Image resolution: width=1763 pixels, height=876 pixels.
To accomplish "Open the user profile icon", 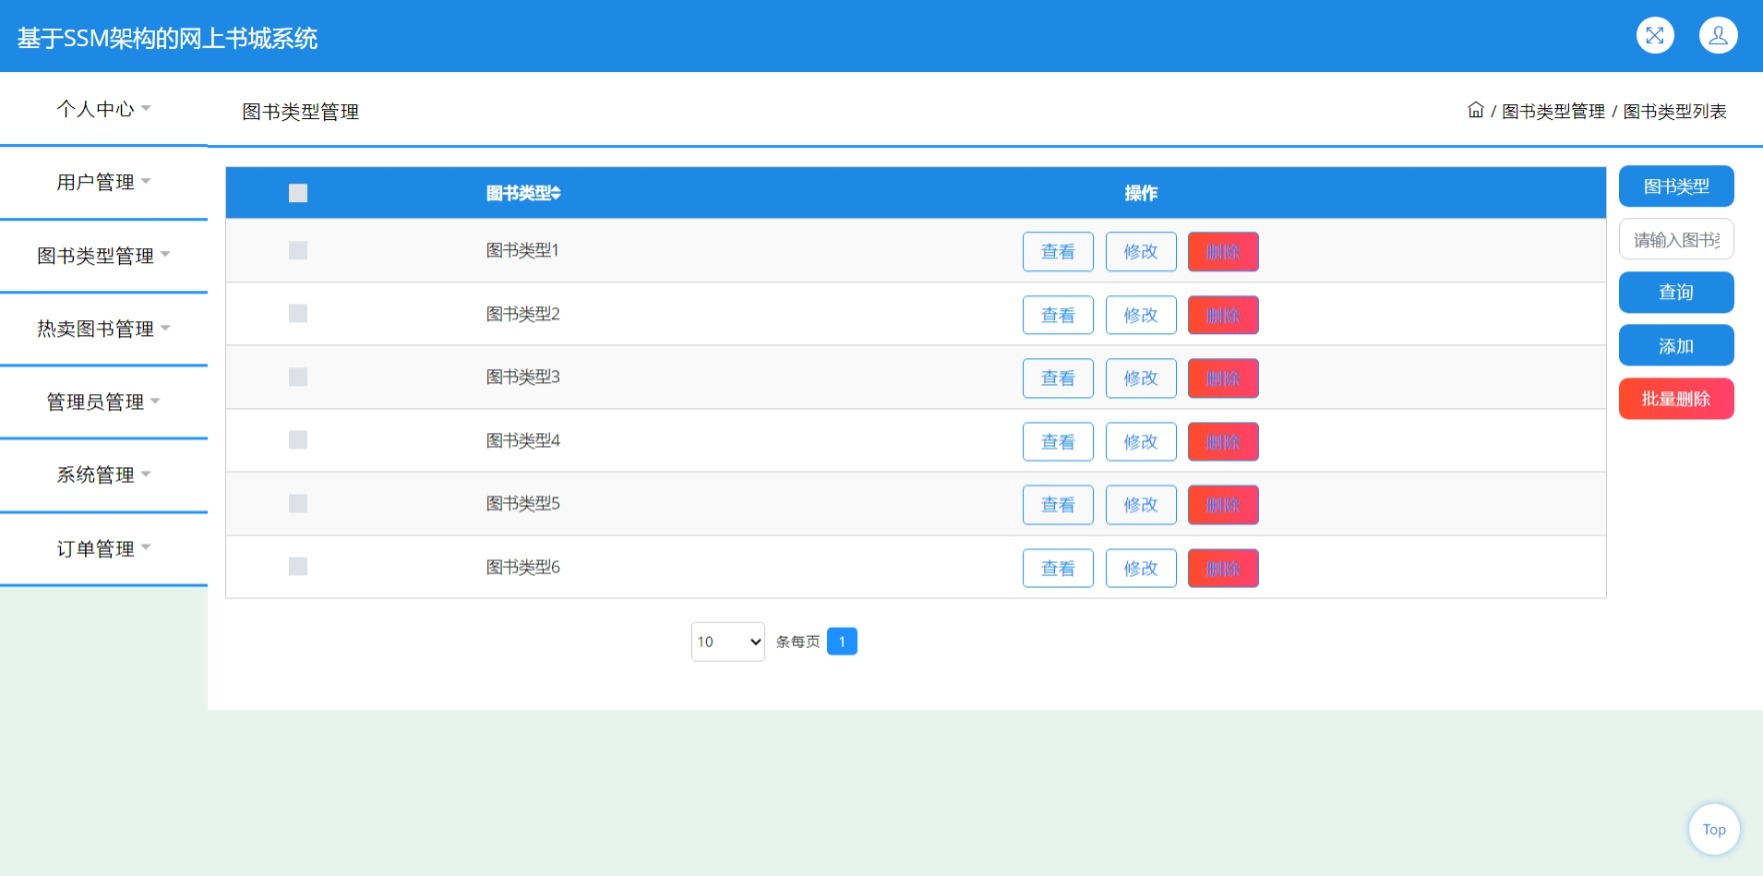I will point(1718,36).
